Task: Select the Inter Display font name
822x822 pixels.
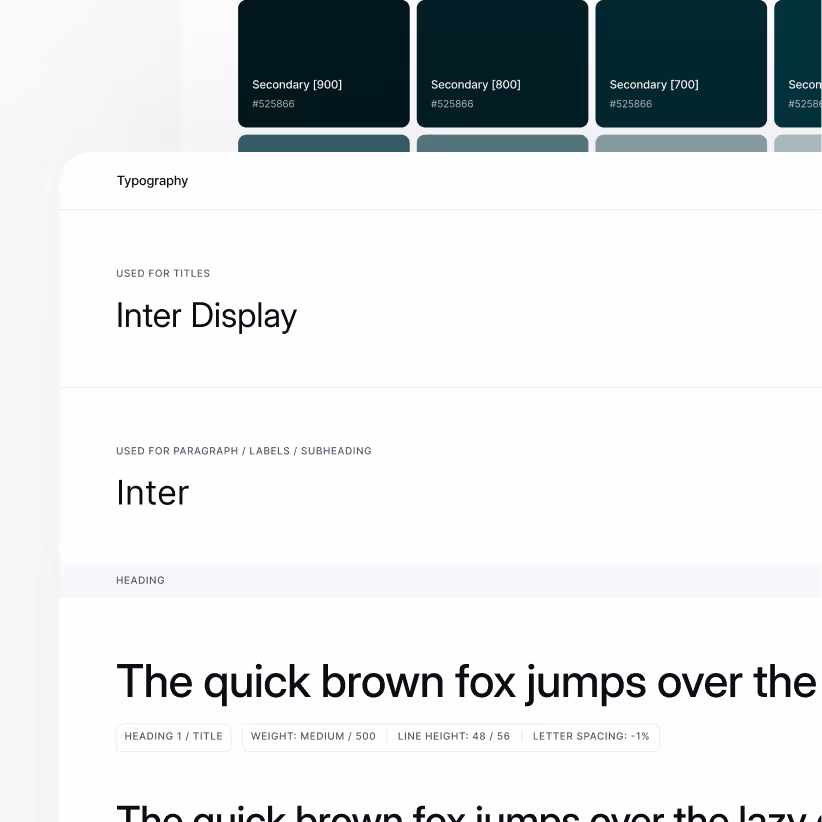Action: 206,315
